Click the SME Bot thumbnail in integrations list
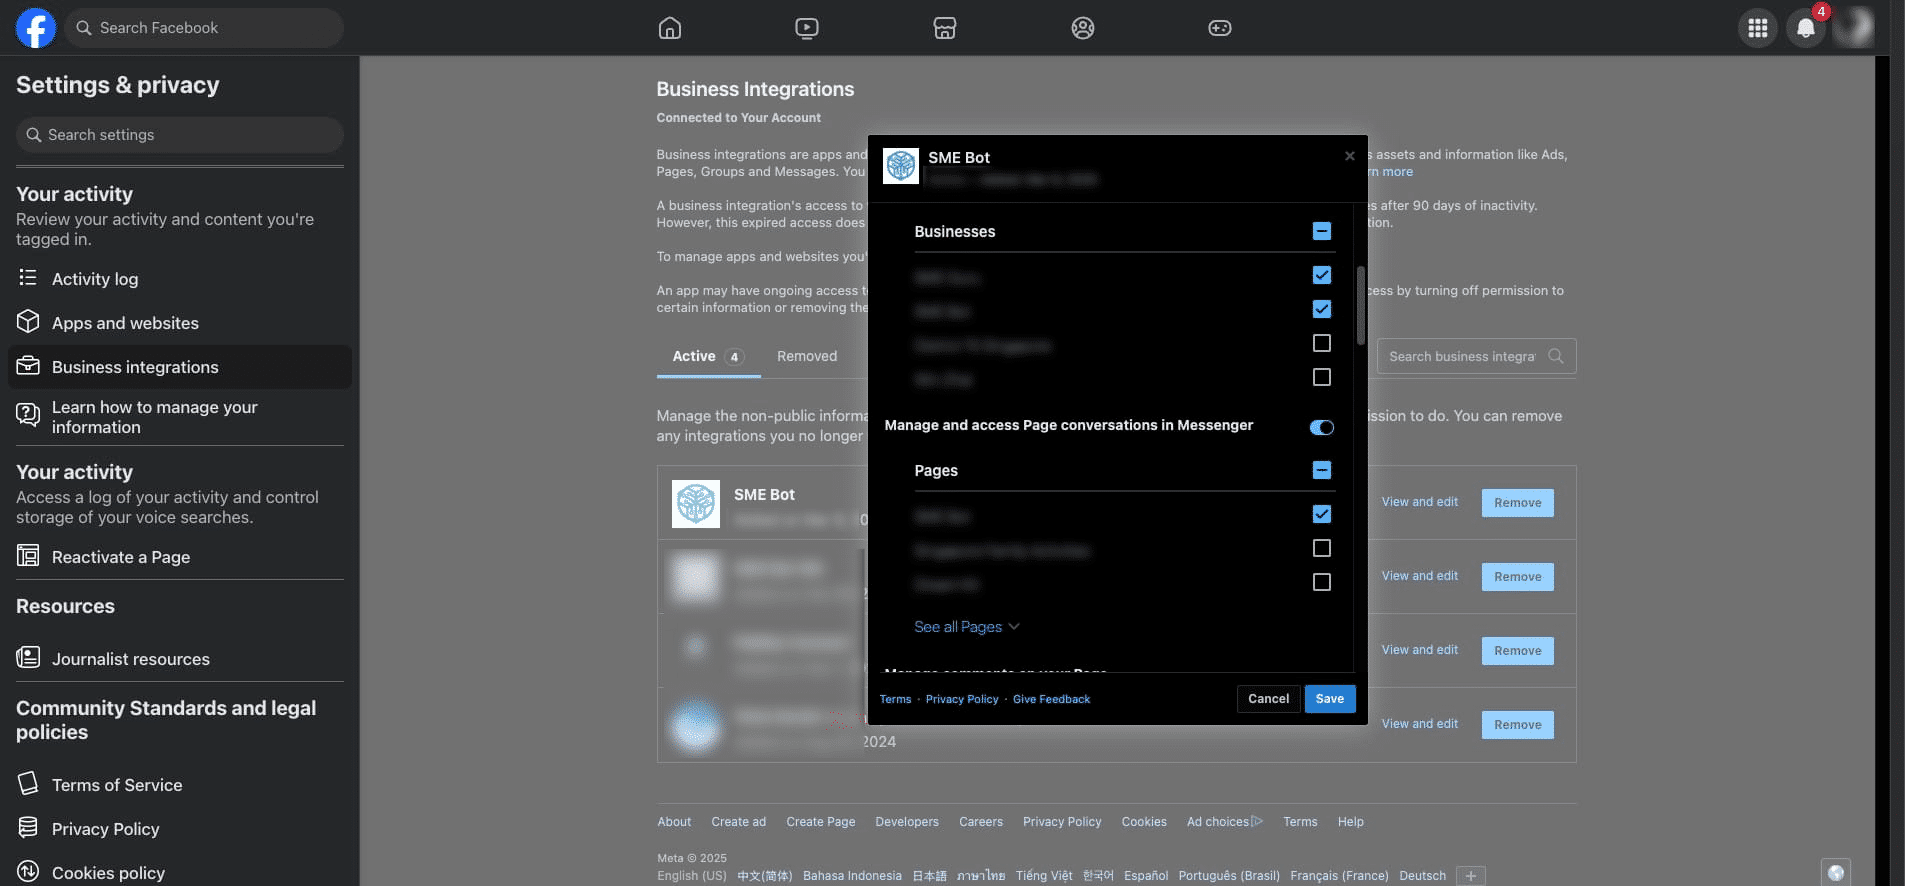 pyautogui.click(x=696, y=503)
